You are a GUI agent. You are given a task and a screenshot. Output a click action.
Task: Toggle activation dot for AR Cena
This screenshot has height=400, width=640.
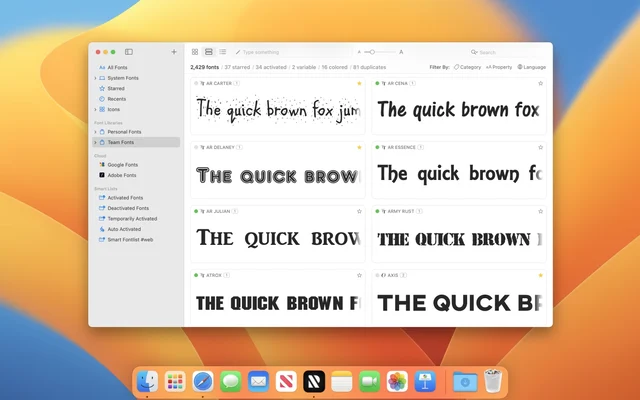[x=377, y=83]
